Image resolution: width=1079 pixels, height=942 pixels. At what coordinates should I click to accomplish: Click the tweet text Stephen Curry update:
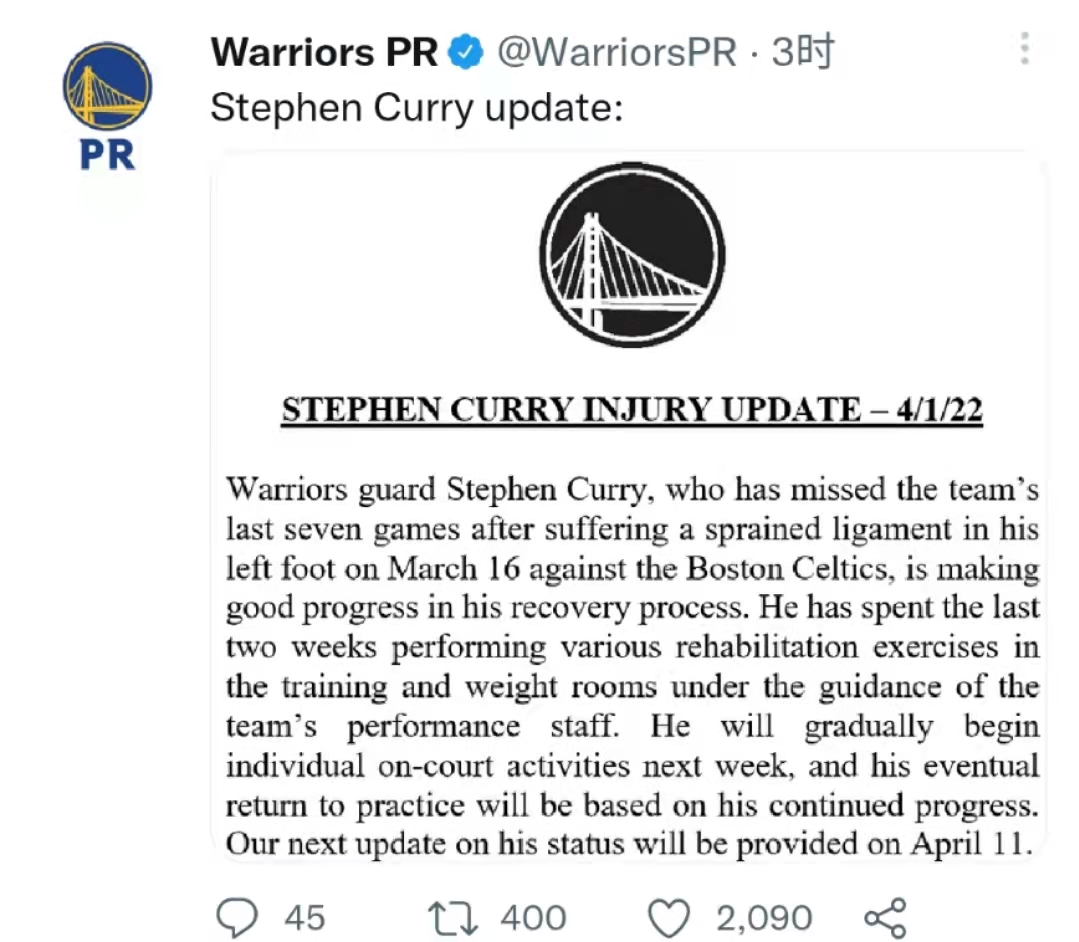[417, 108]
